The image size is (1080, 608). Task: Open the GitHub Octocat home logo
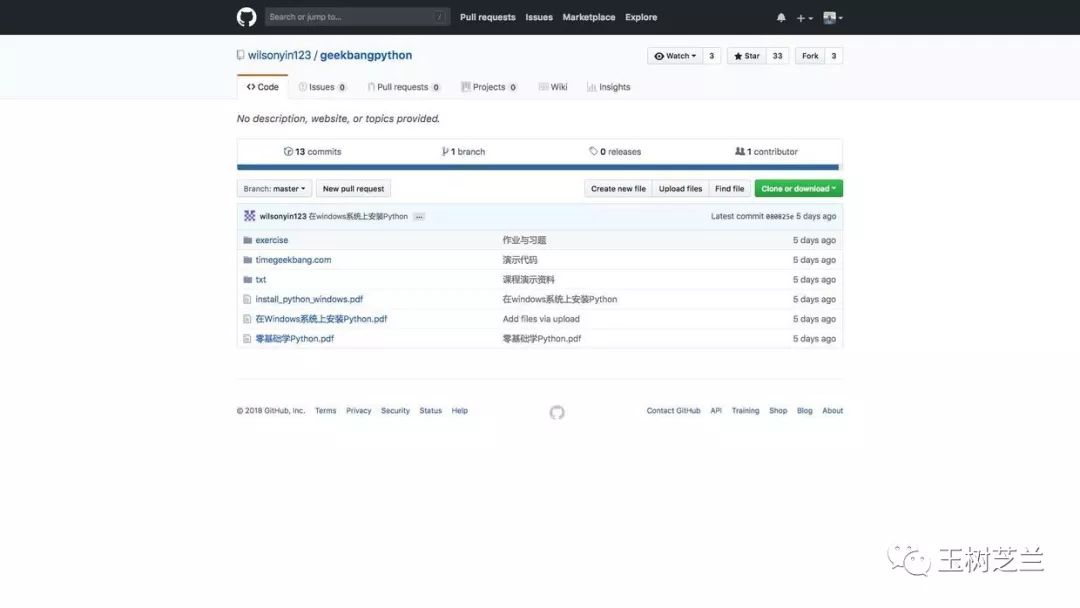(x=246, y=17)
